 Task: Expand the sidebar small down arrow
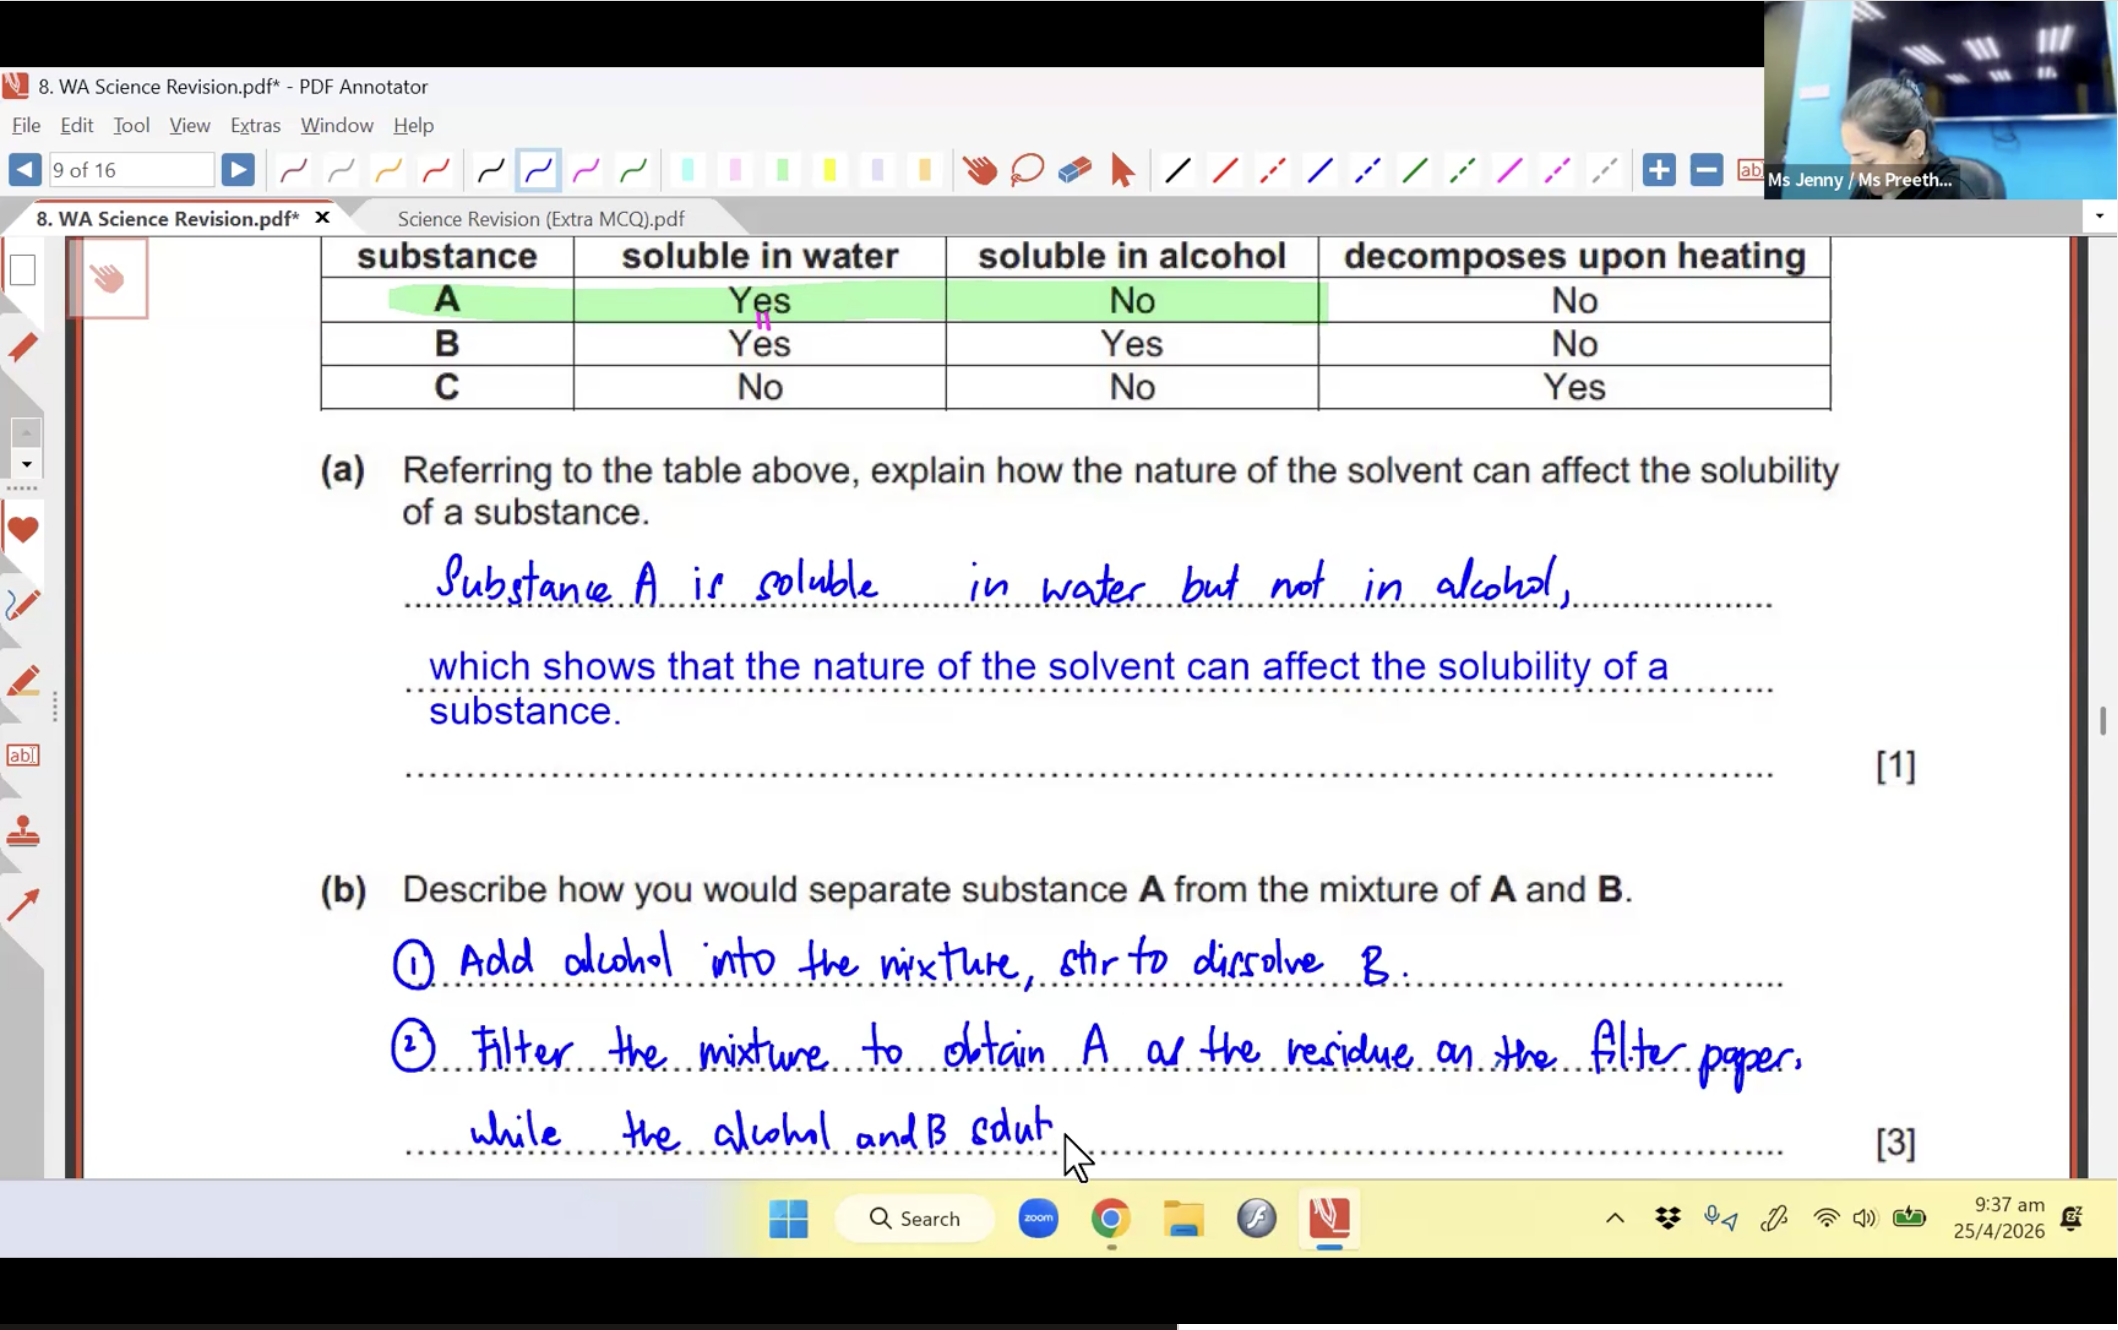pyautogui.click(x=27, y=465)
